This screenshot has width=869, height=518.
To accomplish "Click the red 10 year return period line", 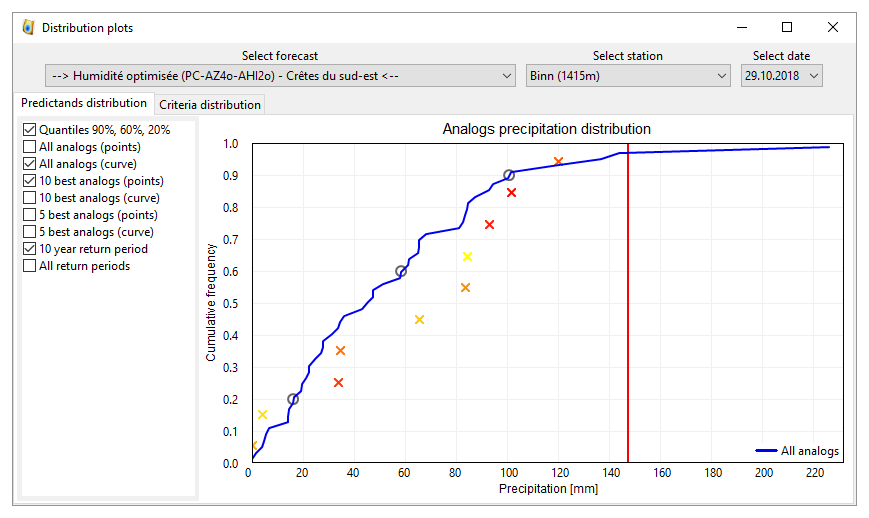I will [x=627, y=300].
